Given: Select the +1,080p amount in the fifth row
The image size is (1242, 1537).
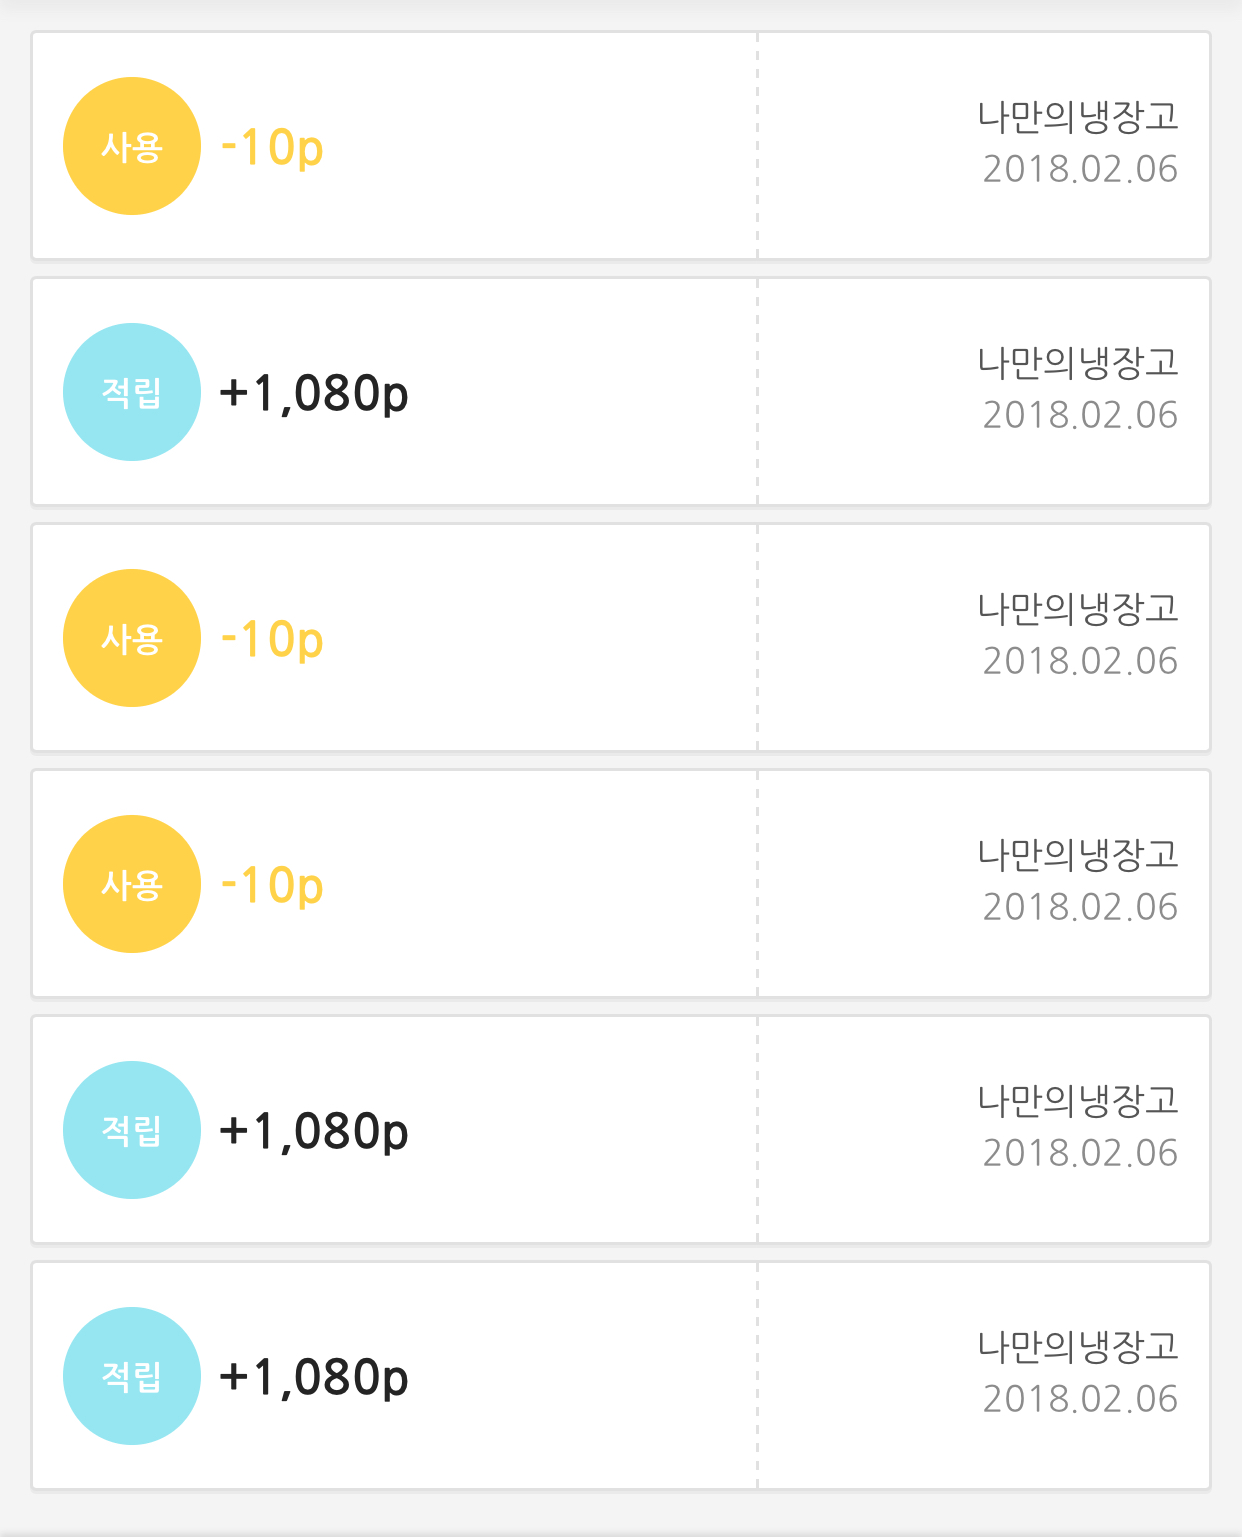Looking at the screenshot, I should pos(314,1132).
